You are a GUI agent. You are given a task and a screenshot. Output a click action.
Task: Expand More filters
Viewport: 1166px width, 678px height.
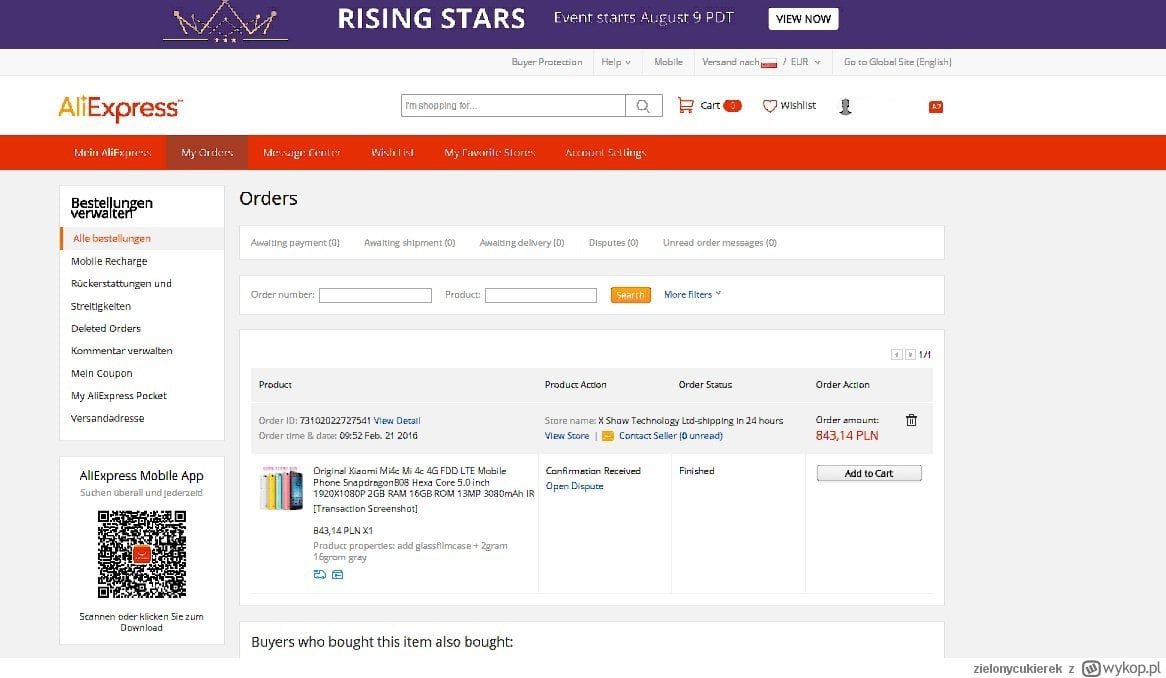[x=692, y=294]
